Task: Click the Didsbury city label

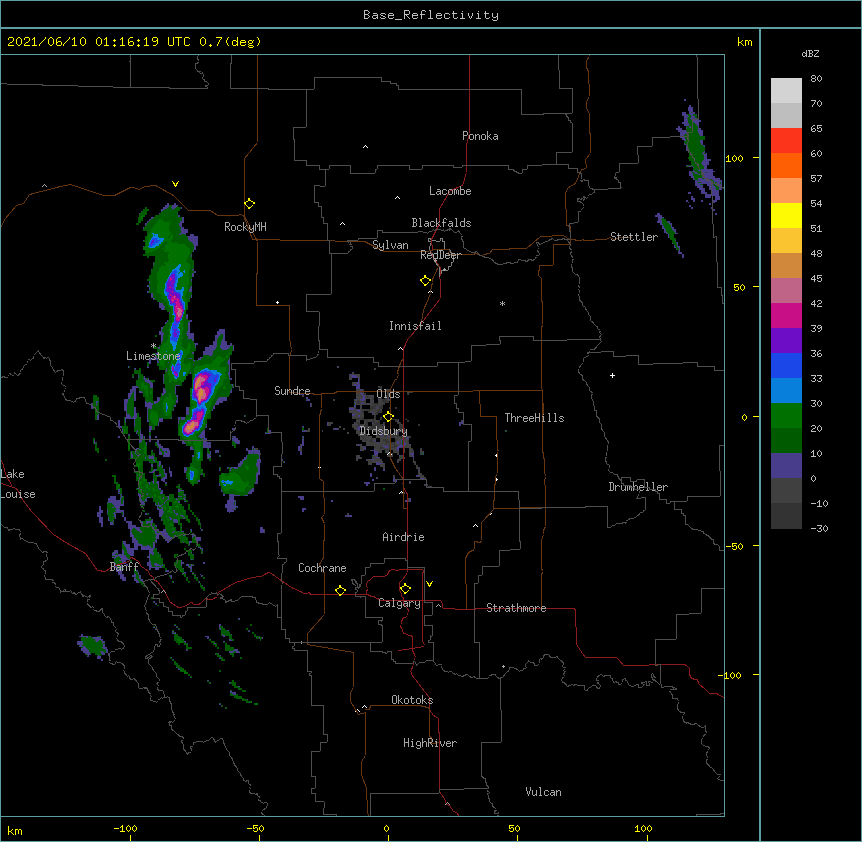Action: point(384,431)
